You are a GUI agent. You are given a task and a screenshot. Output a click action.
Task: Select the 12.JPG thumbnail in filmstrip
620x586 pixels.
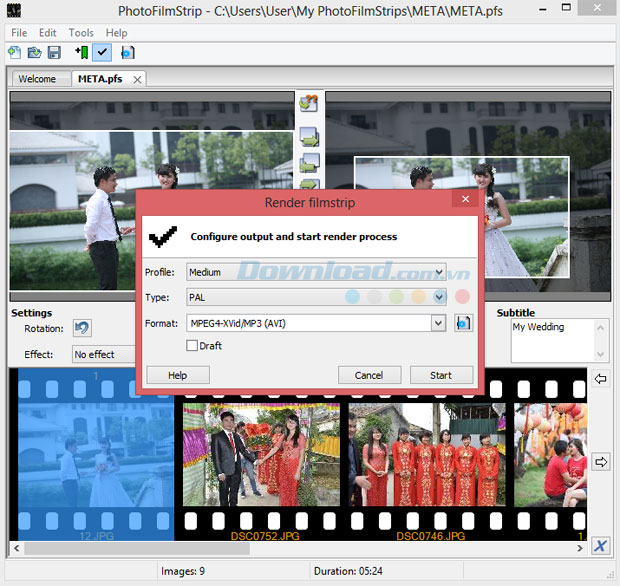click(x=96, y=455)
